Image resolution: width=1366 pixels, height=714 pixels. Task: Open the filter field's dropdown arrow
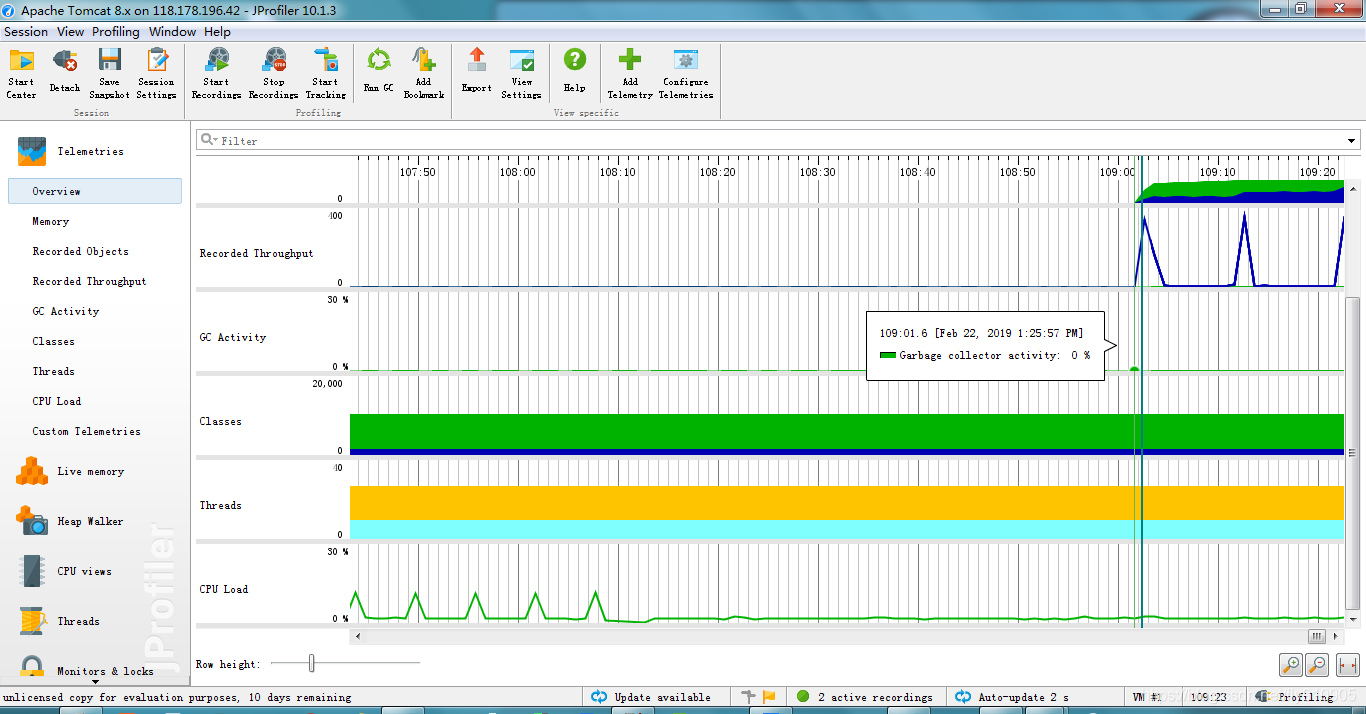(x=1352, y=141)
